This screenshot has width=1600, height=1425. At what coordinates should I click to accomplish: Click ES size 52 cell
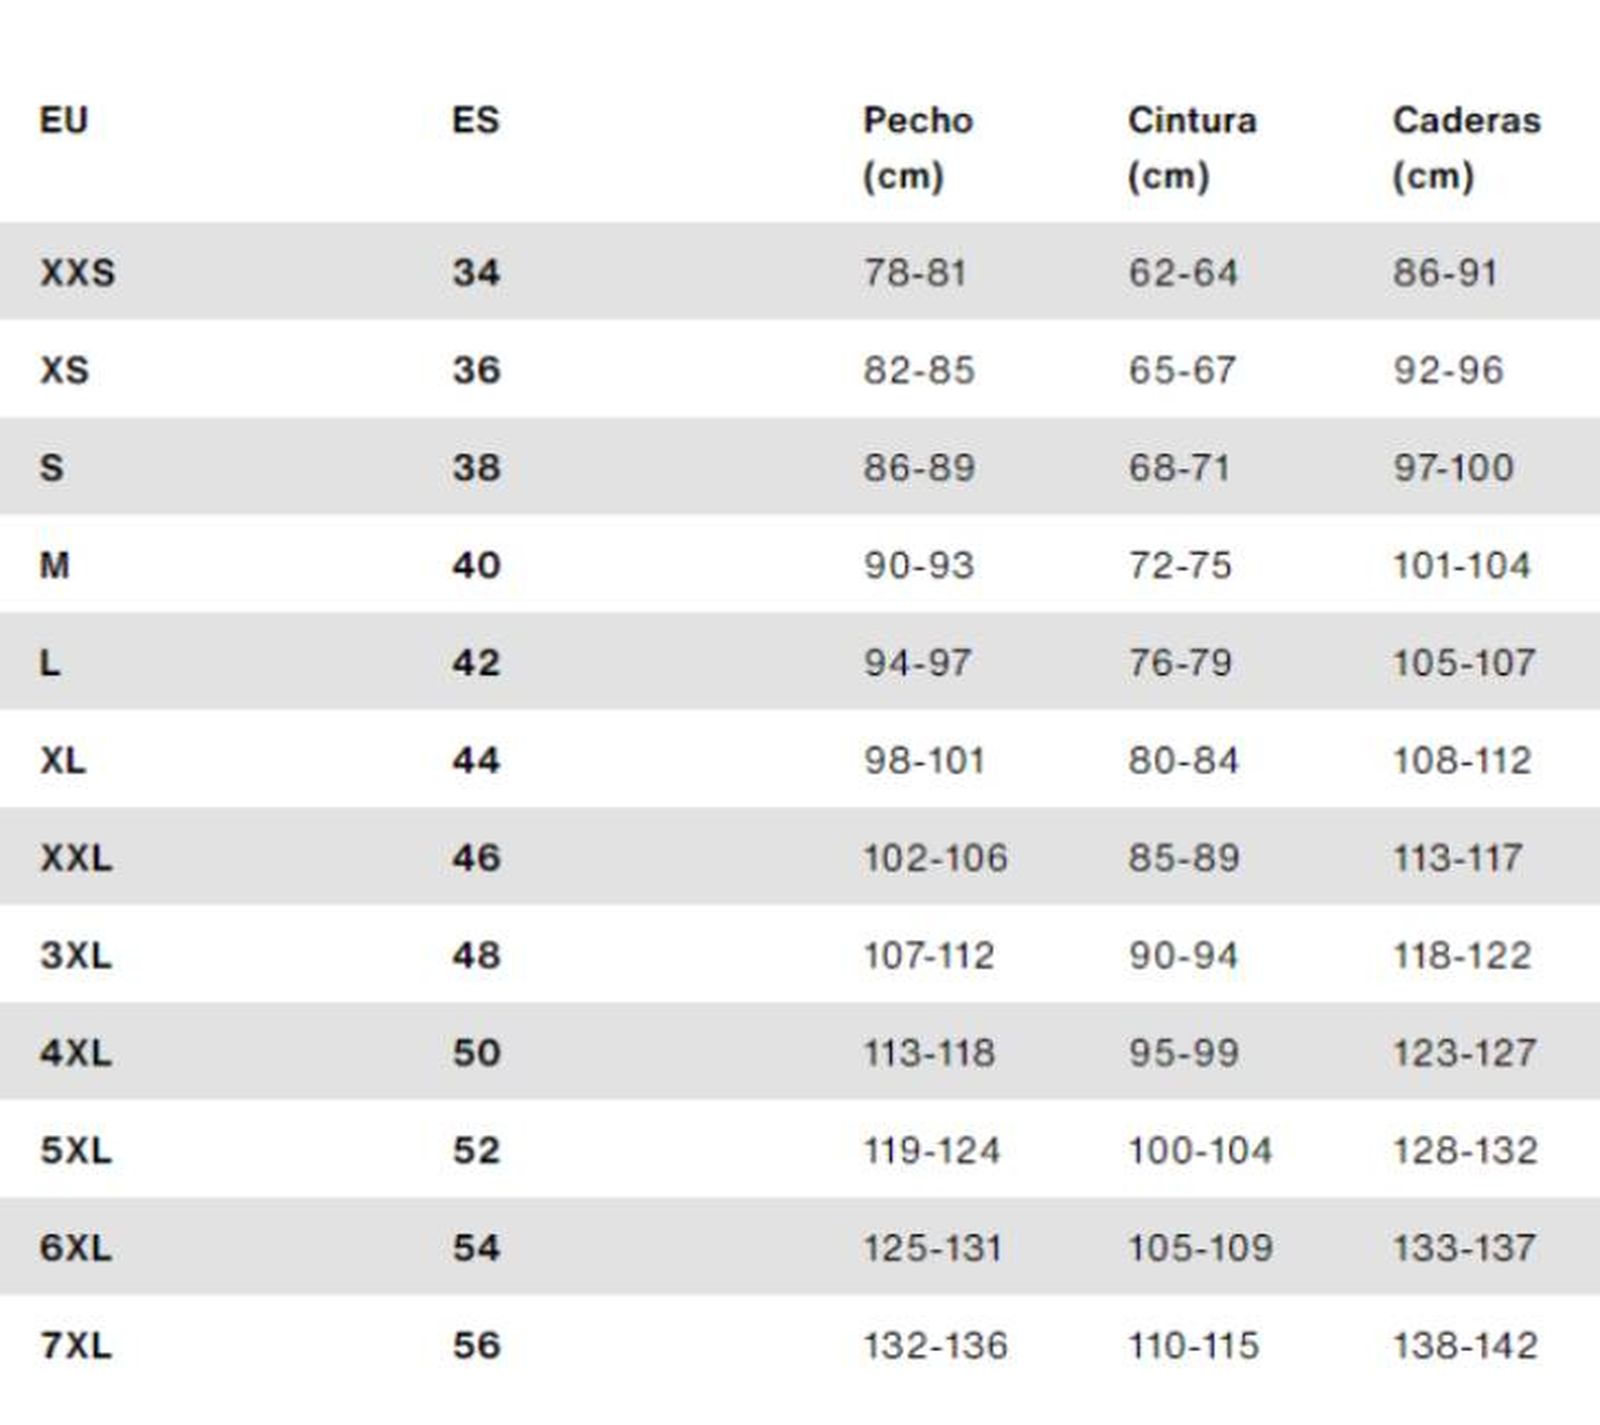click(x=476, y=1150)
